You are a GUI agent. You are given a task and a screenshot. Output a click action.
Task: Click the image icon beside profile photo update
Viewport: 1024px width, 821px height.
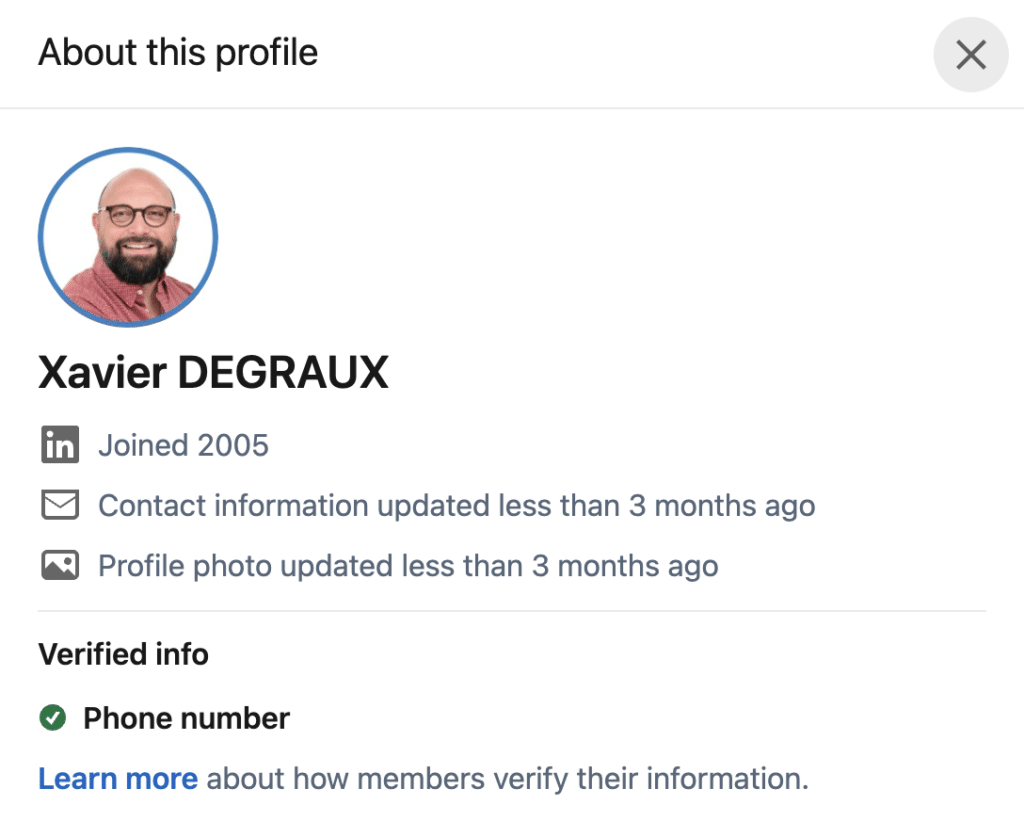pyautogui.click(x=60, y=566)
